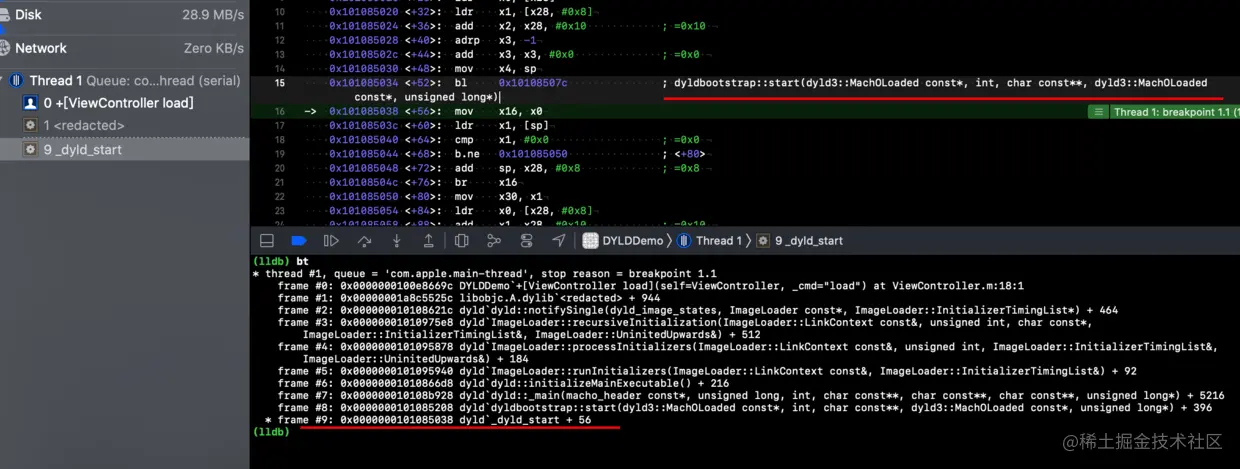This screenshot has height=469, width=1240.
Task: Click frame #2 dyld::notifySingle line
Action: pos(697,310)
